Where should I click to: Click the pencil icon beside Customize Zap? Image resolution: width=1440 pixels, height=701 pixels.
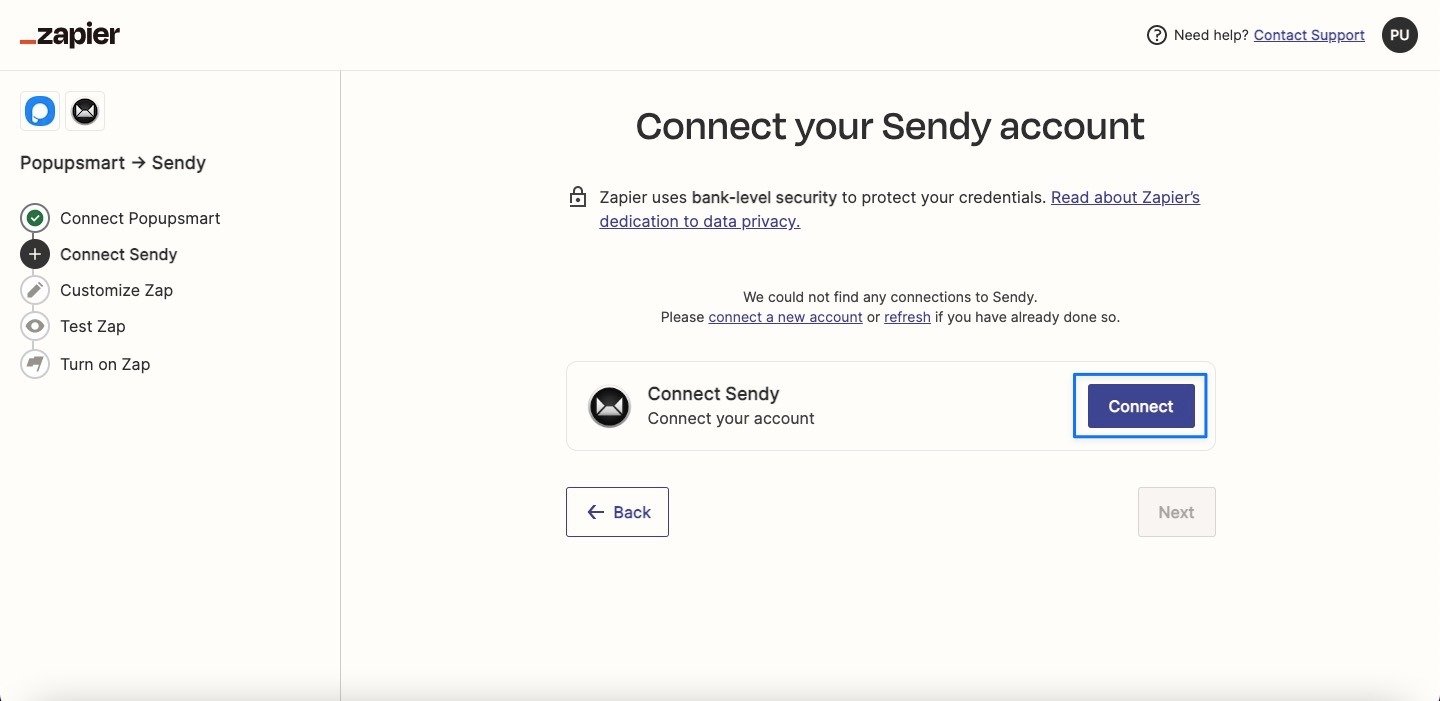34,290
